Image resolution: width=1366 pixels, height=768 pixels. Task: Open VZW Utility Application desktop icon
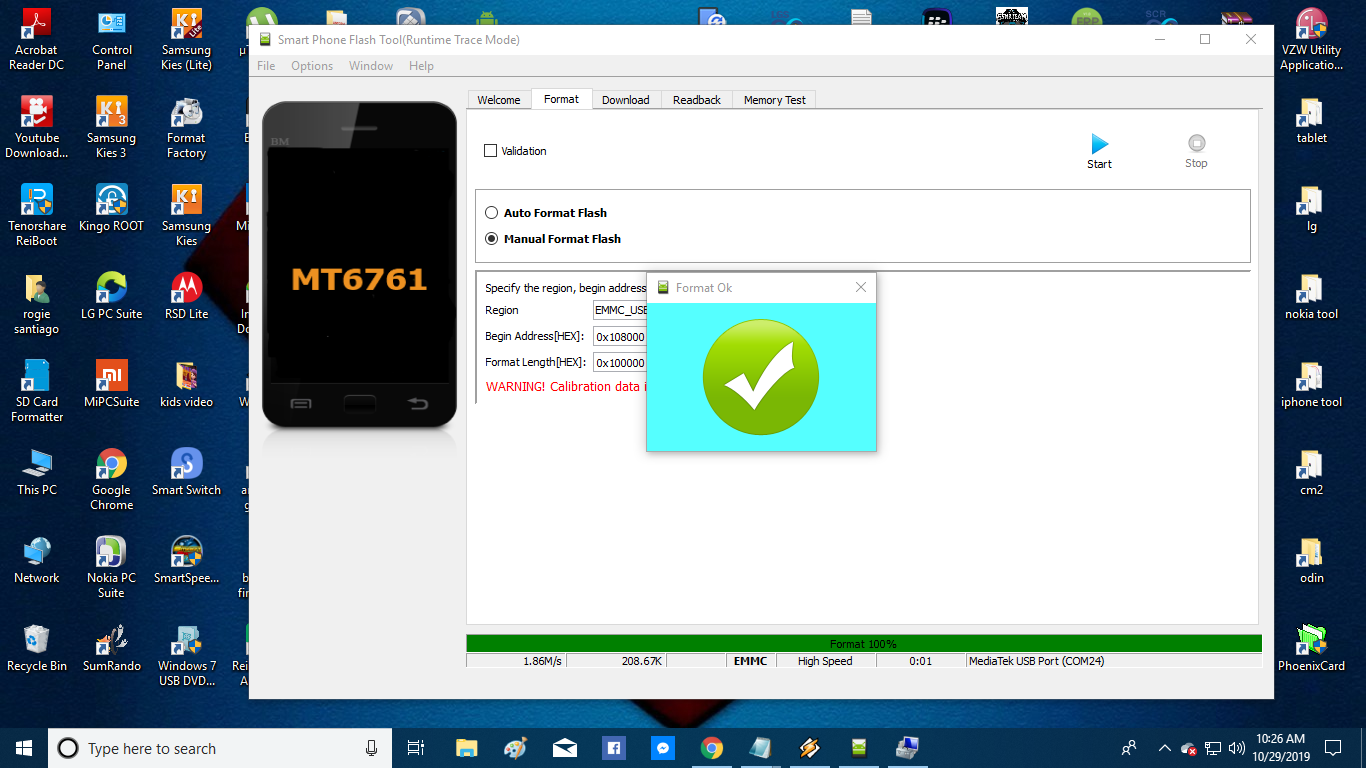[1311, 40]
